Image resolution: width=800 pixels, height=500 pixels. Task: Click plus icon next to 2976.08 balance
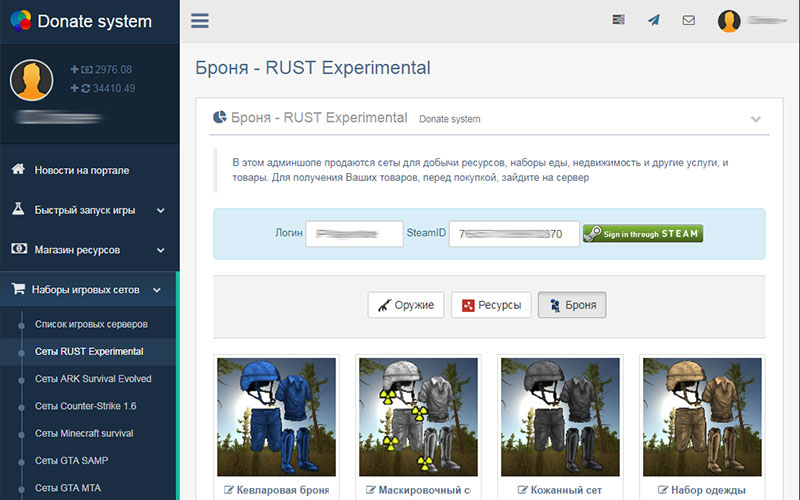(x=74, y=69)
